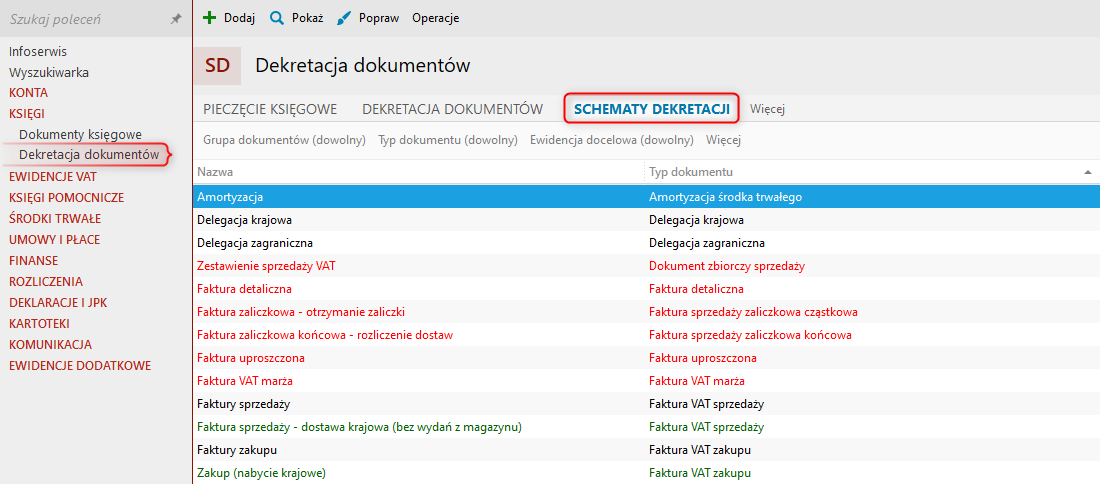Click the SD module badge icon
The width and height of the screenshot is (1100, 484).
point(217,66)
